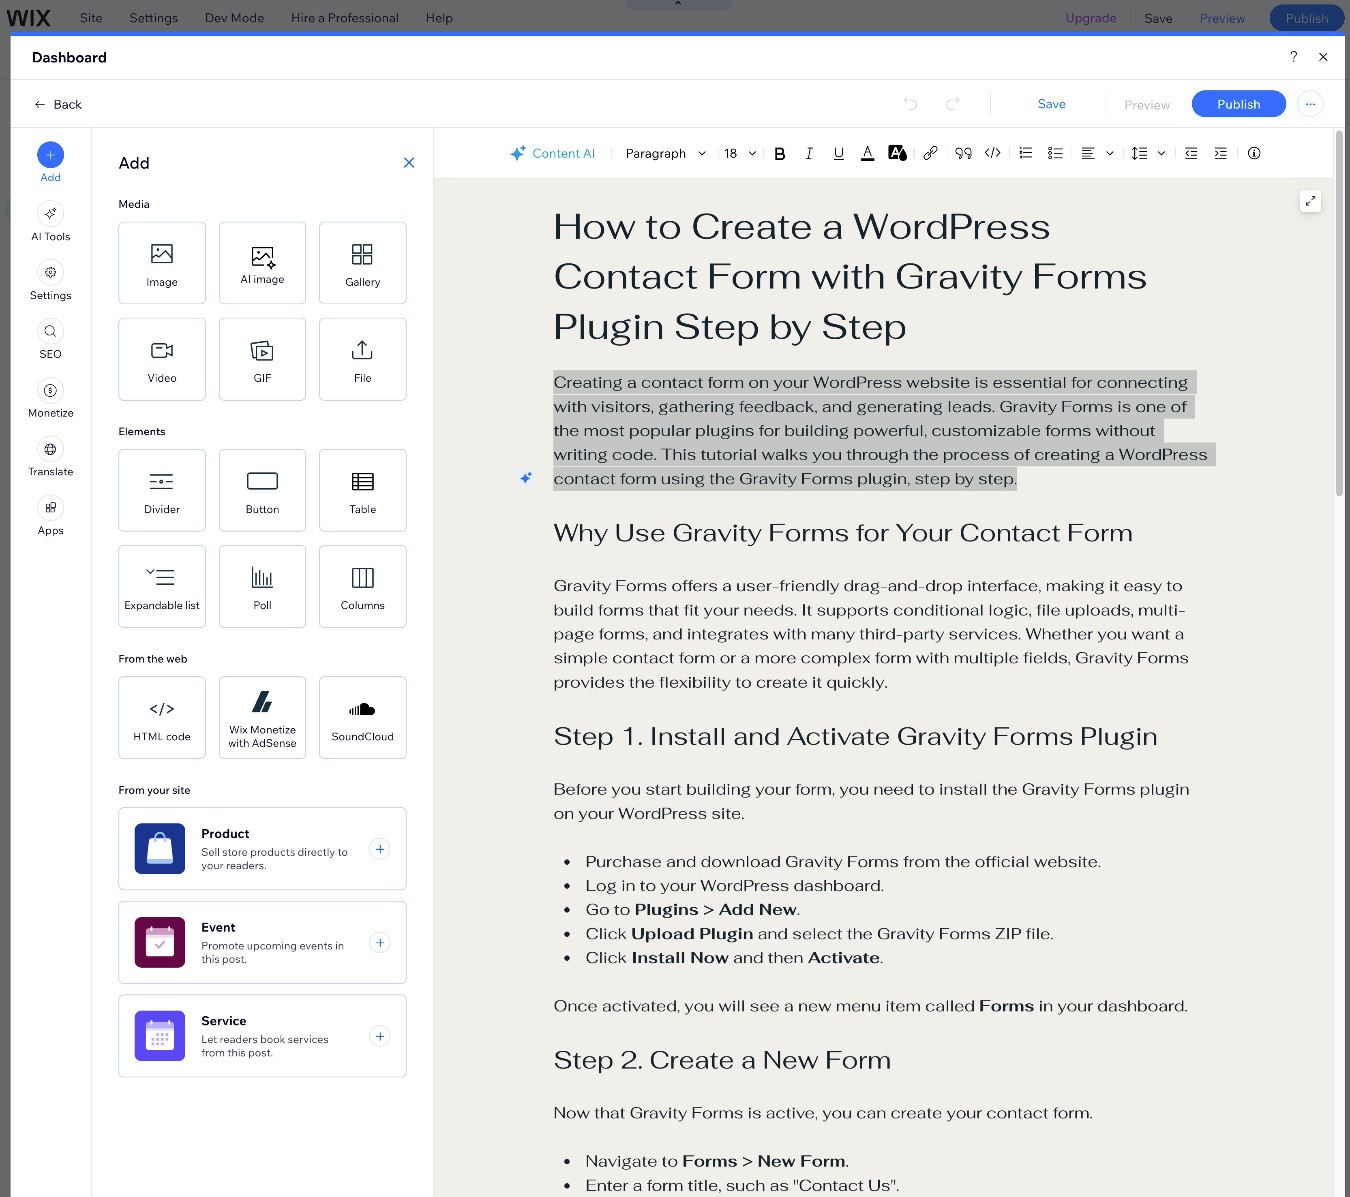Toggle bold formatting on selected text
This screenshot has width=1350, height=1197.
(780, 153)
